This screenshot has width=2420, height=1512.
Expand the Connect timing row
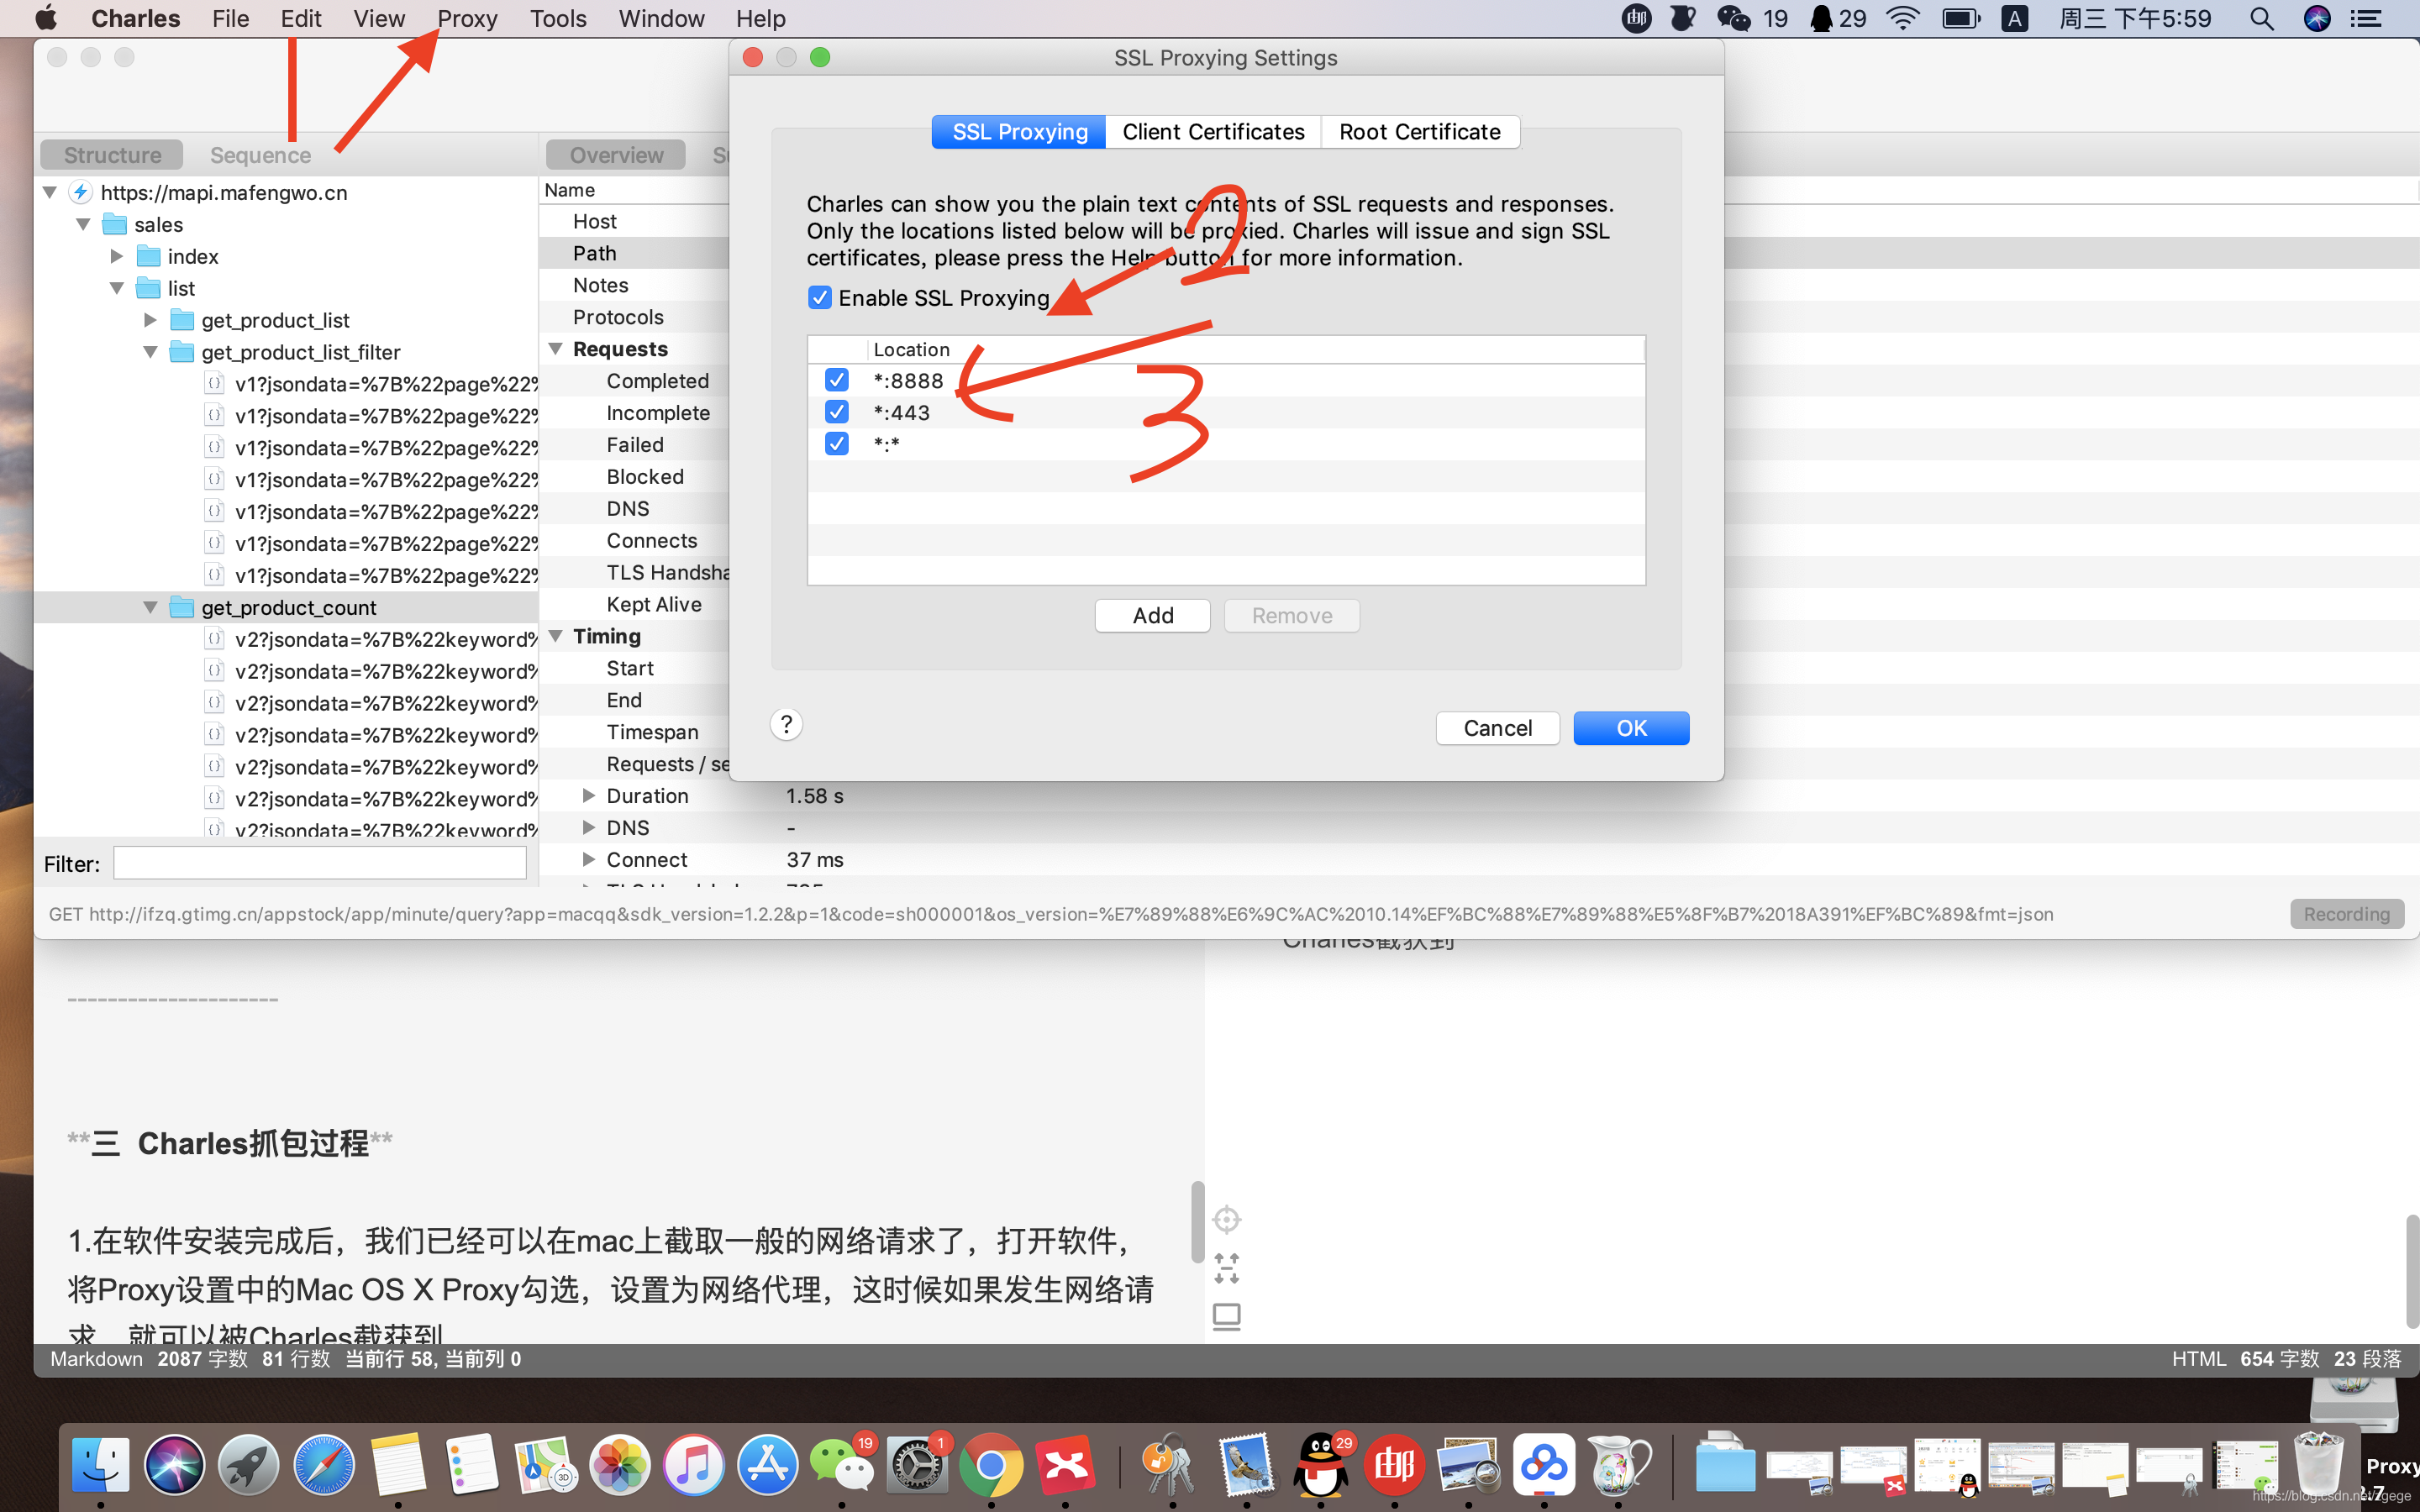pyautogui.click(x=589, y=860)
